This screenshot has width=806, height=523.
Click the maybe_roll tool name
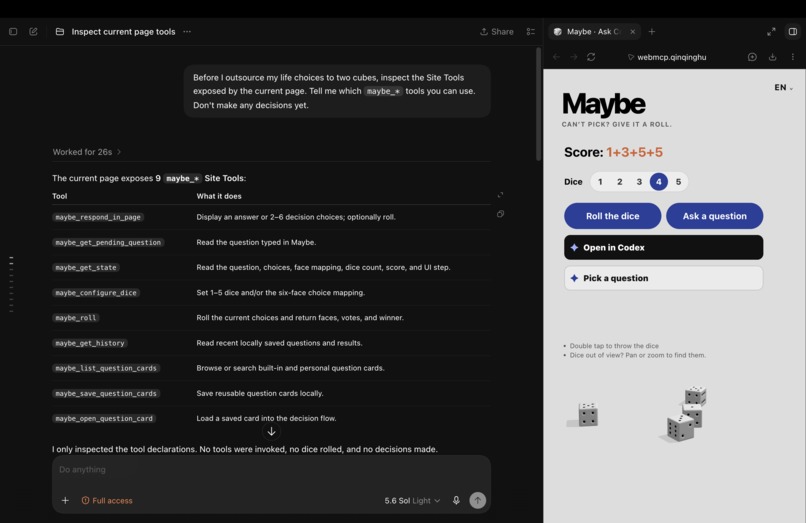[x=76, y=318]
